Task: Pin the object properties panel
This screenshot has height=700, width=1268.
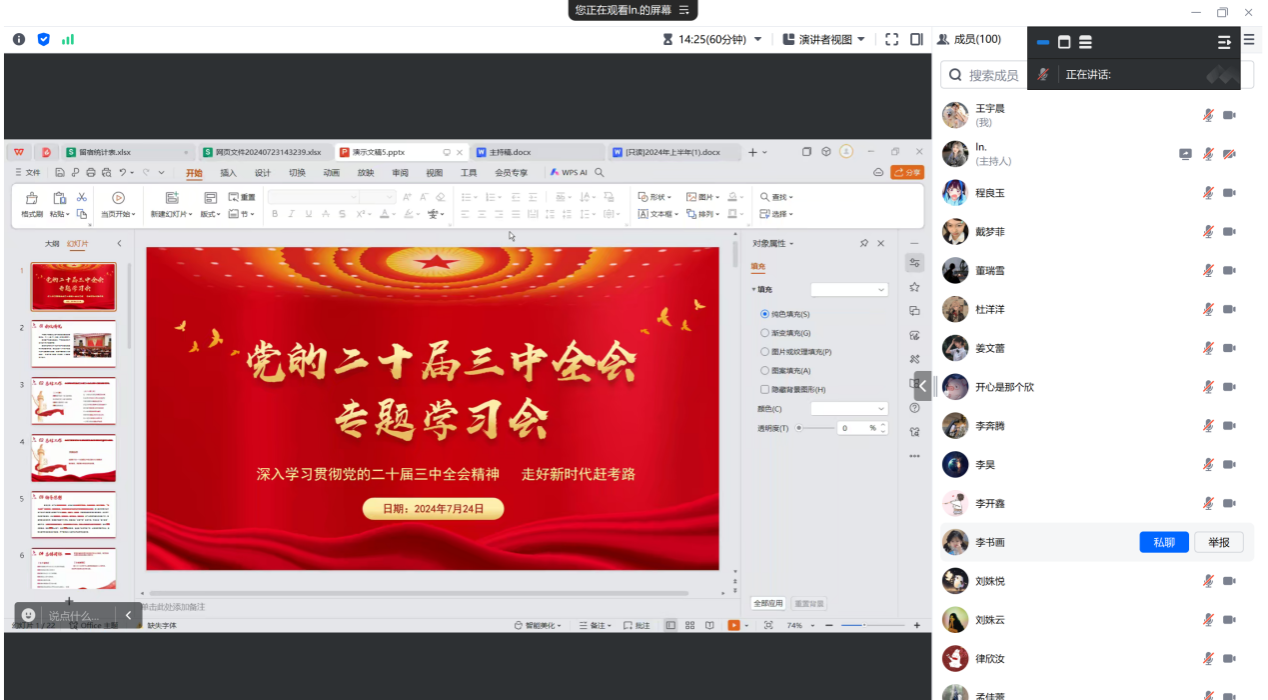Action: pyautogui.click(x=864, y=243)
